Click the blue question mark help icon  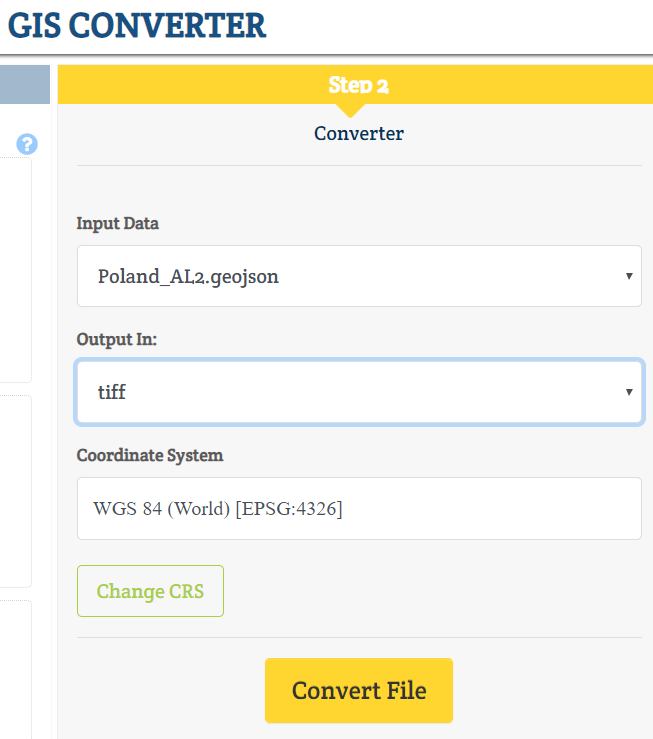click(27, 144)
